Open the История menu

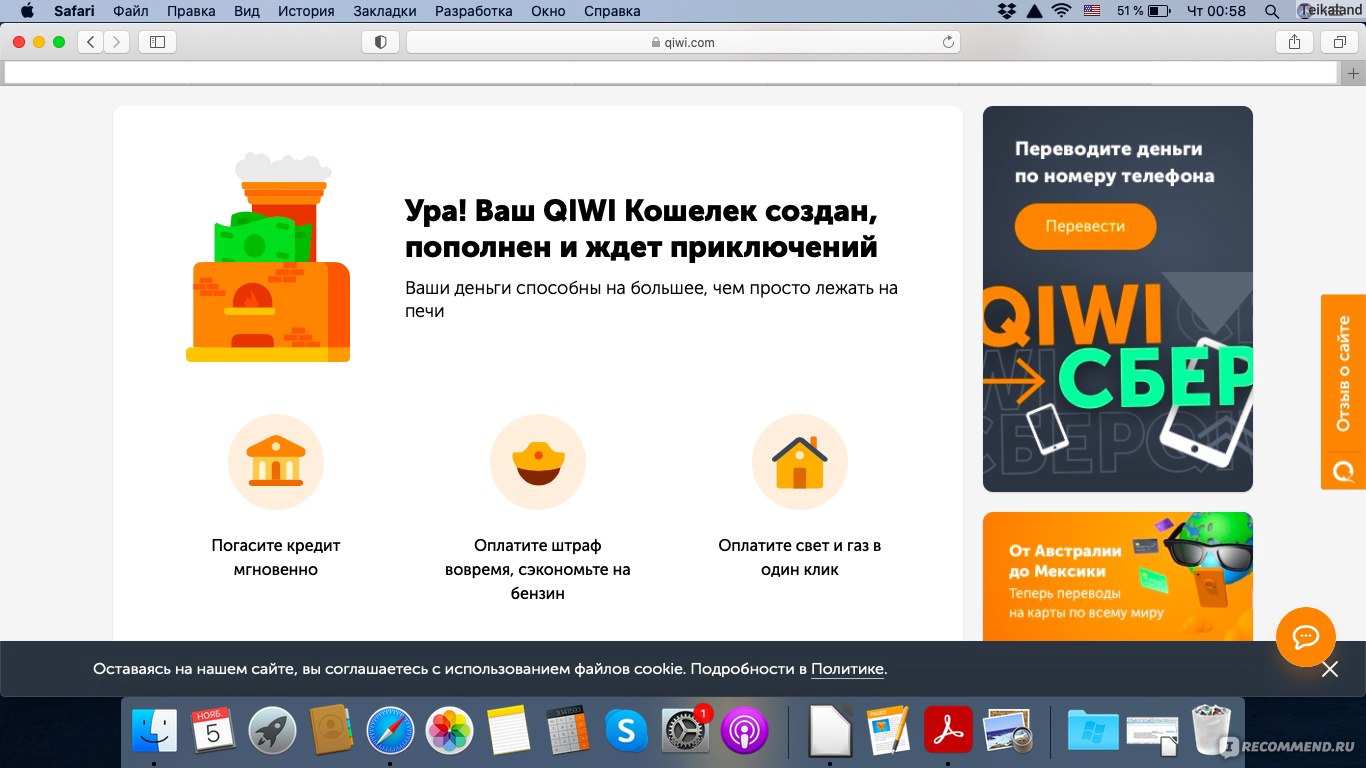307,11
